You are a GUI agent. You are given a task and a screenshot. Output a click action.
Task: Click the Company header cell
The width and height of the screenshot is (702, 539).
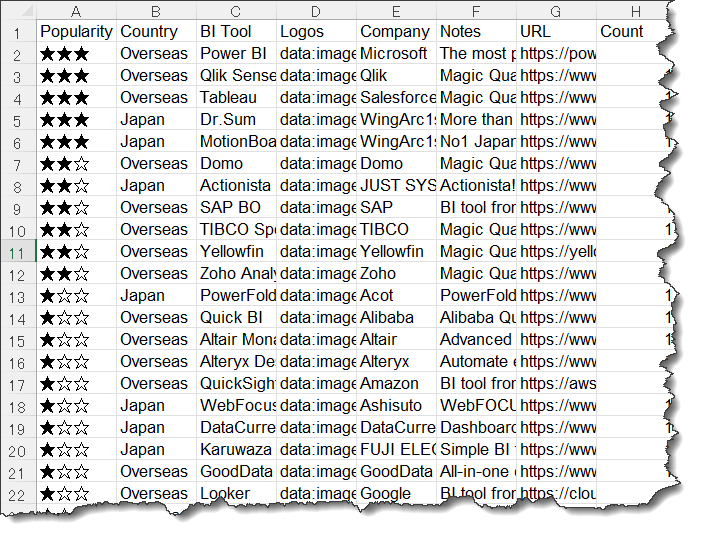coord(397,32)
